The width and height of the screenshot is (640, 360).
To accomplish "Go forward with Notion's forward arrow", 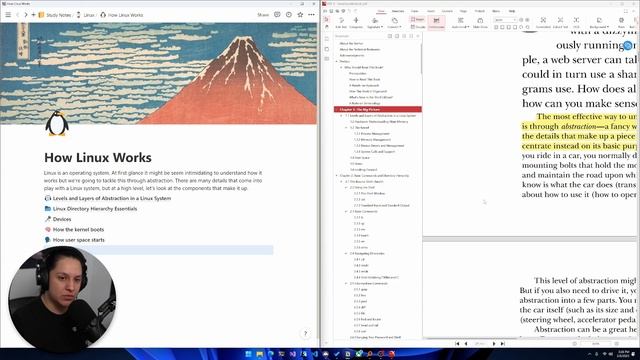I will (x=25, y=15).
